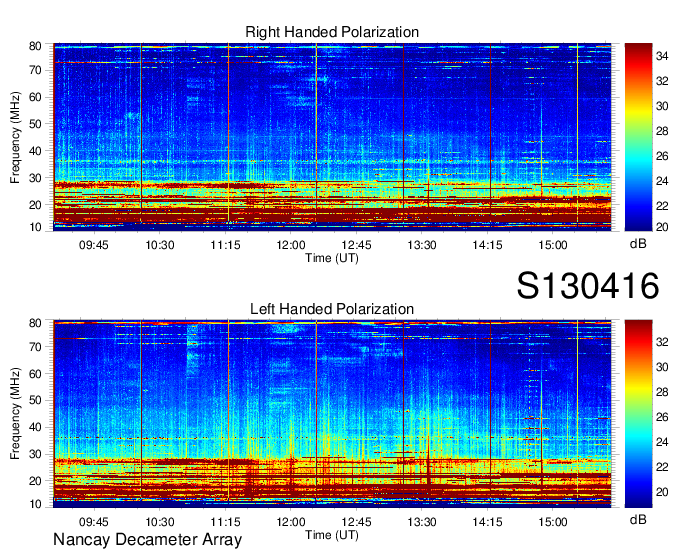Viewport: 680px width, 552px height.
Task: Click the 09:45 time tick of top plot
Action: pyautogui.click(x=94, y=245)
